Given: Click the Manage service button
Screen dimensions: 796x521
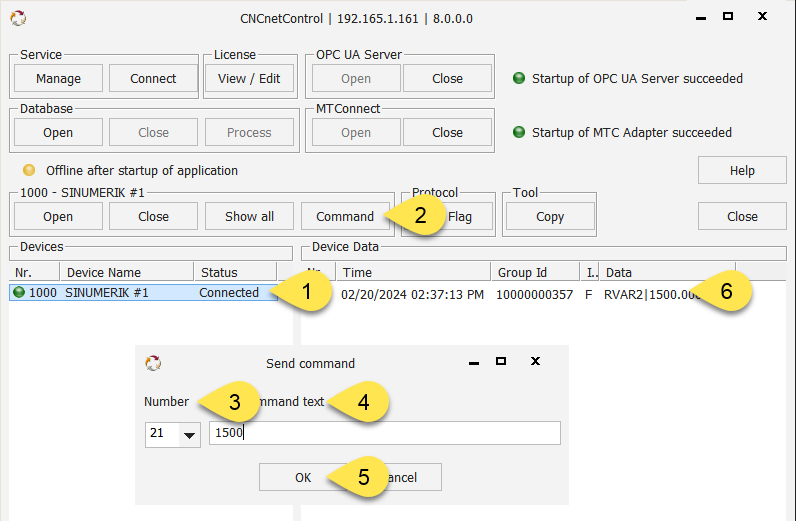Looking at the screenshot, I should click(x=58, y=79).
